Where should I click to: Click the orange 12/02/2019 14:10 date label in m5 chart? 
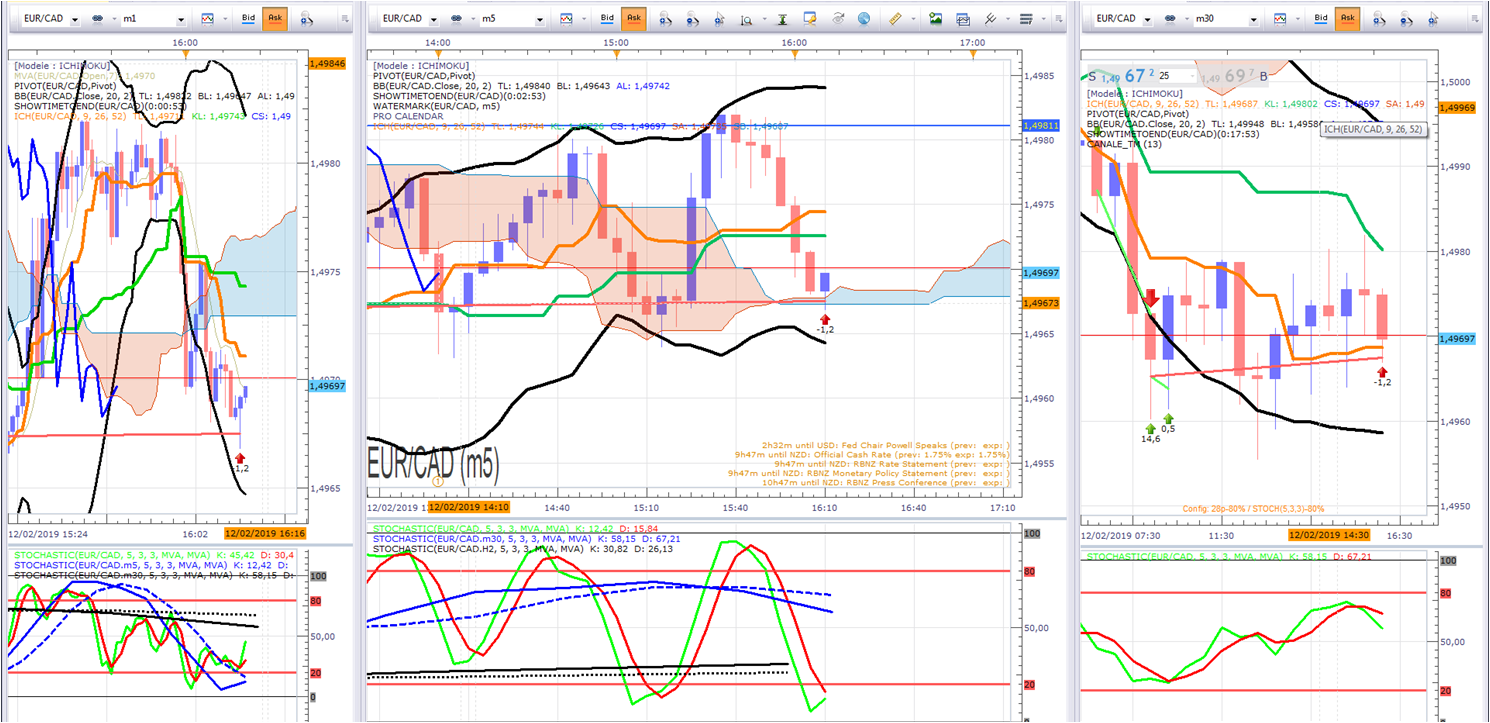468,507
